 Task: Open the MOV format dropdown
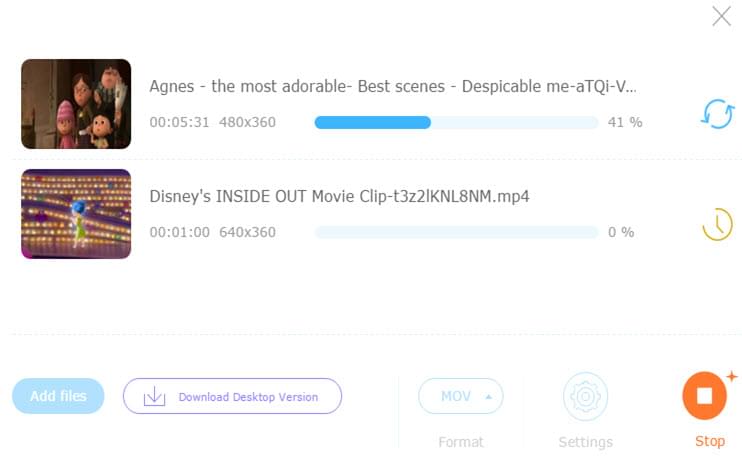(459, 396)
